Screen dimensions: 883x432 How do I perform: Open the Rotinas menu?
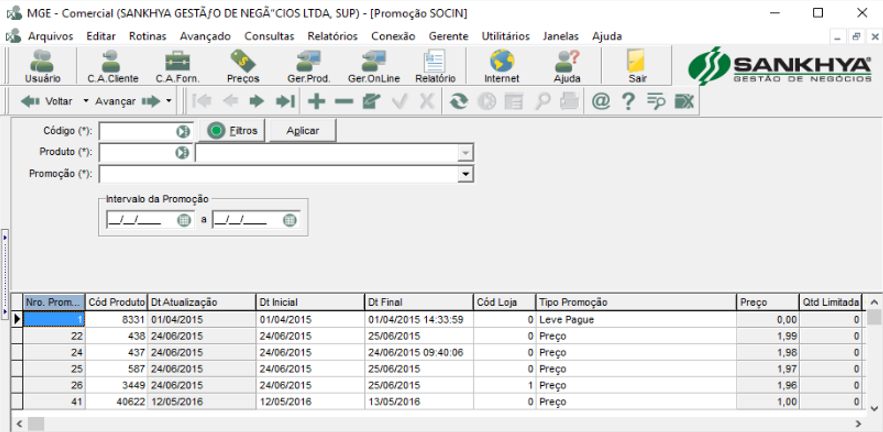pyautogui.click(x=148, y=36)
